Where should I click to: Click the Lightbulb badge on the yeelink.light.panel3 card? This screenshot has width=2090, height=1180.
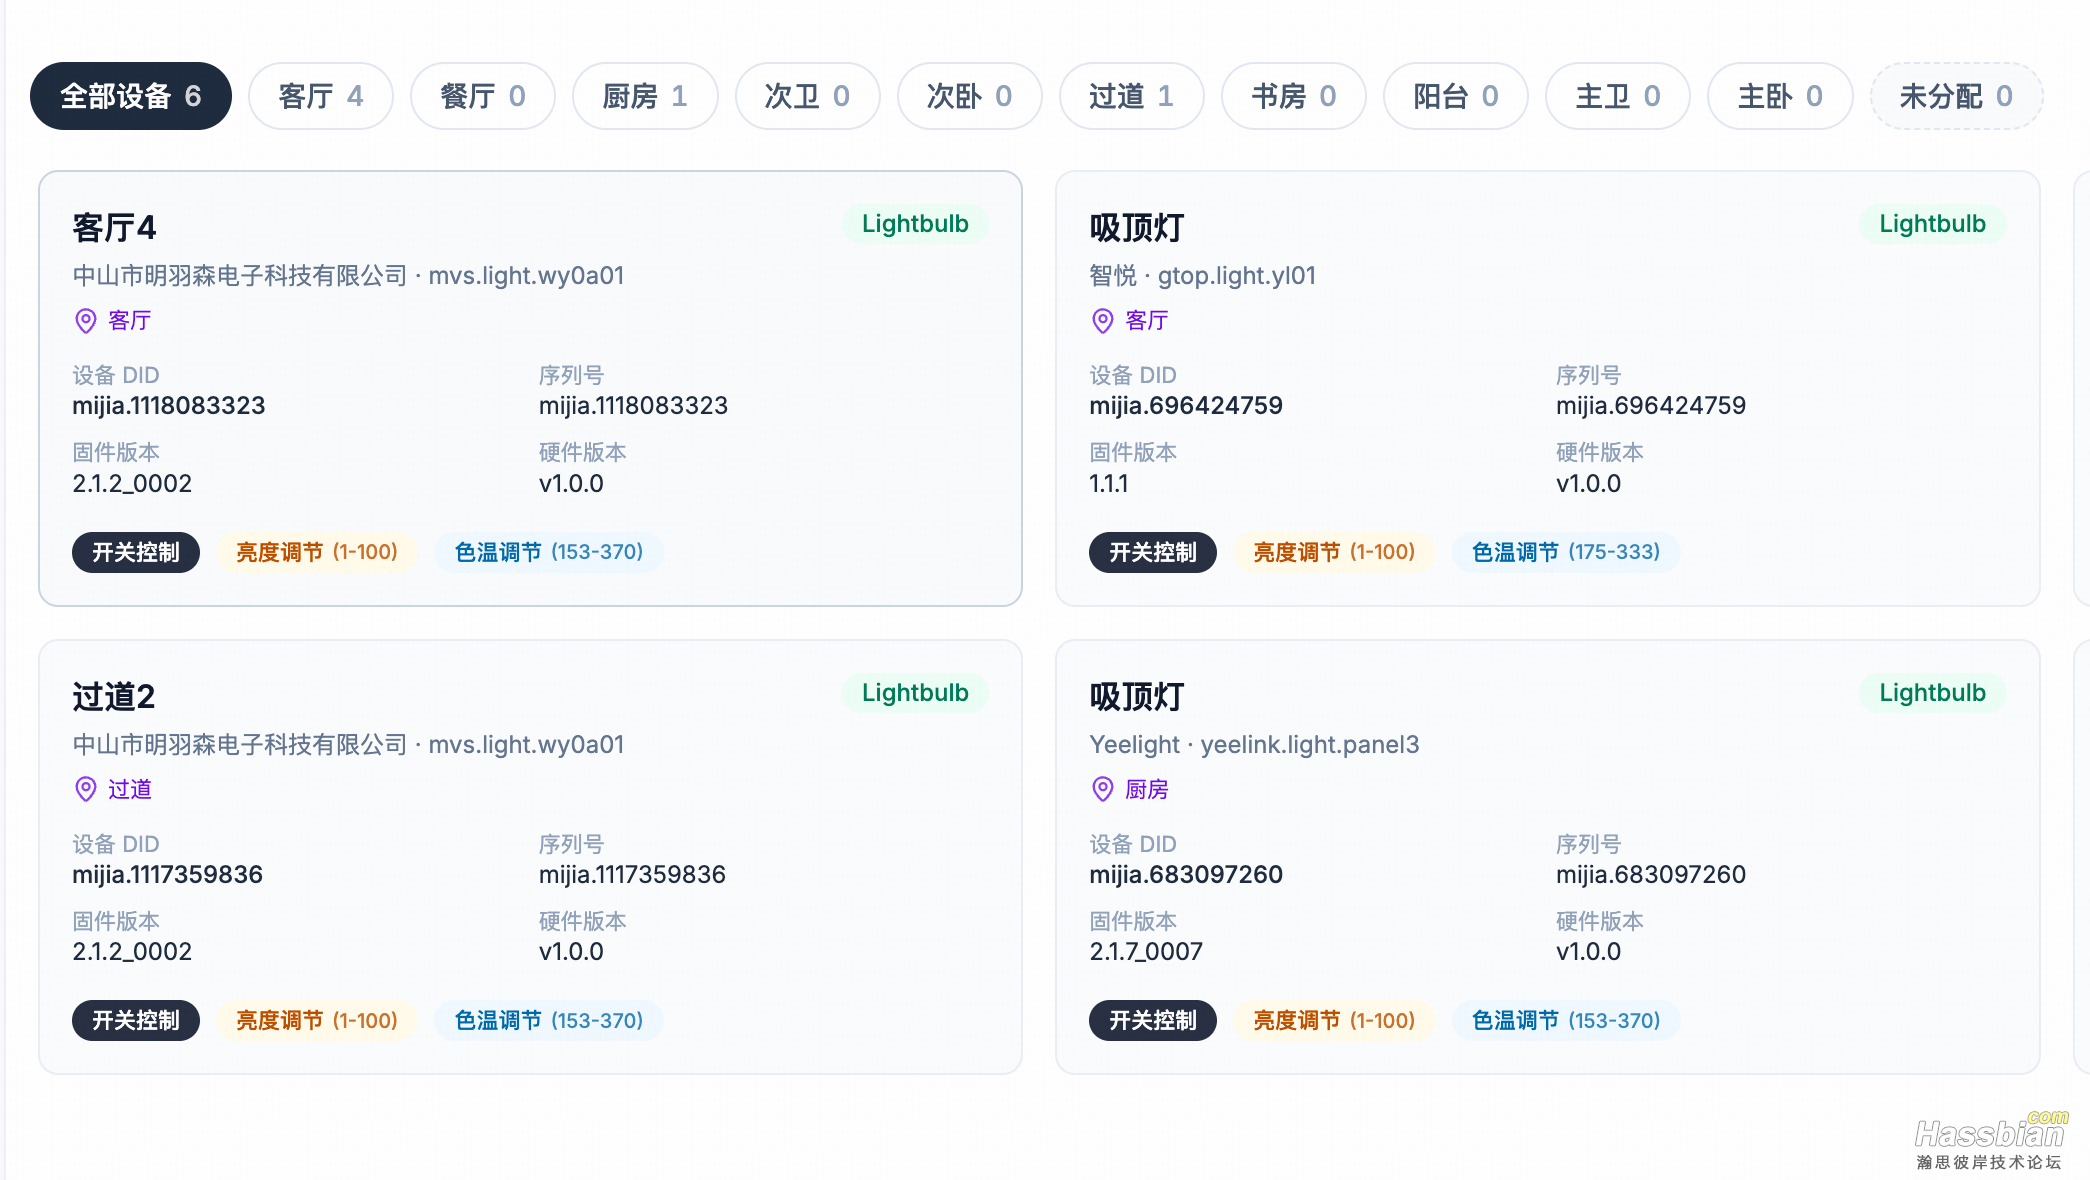(x=1932, y=693)
